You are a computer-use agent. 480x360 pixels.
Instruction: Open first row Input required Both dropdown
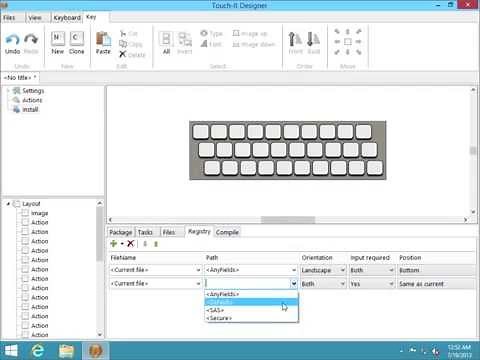(x=391, y=270)
